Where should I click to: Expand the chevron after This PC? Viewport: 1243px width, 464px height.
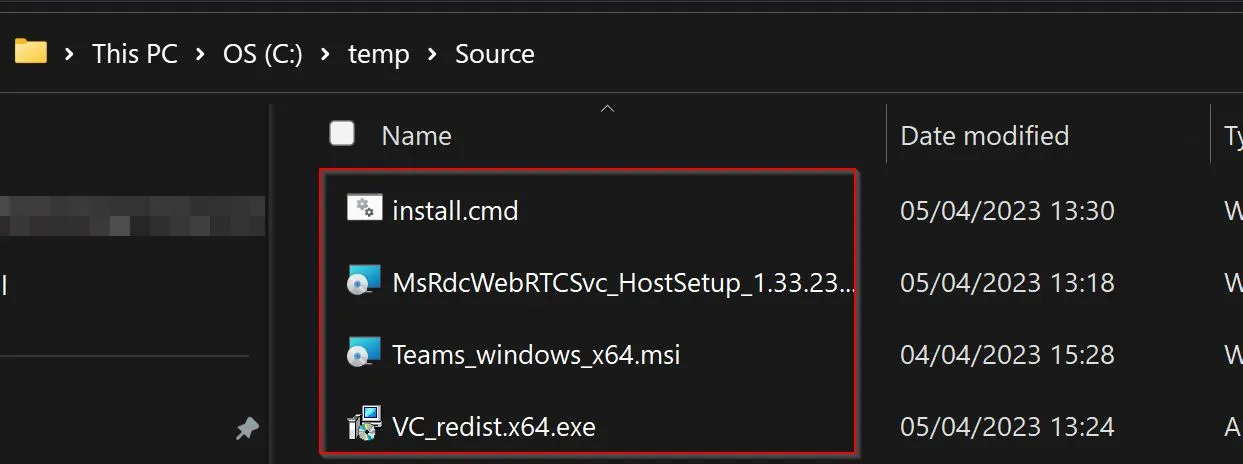201,54
